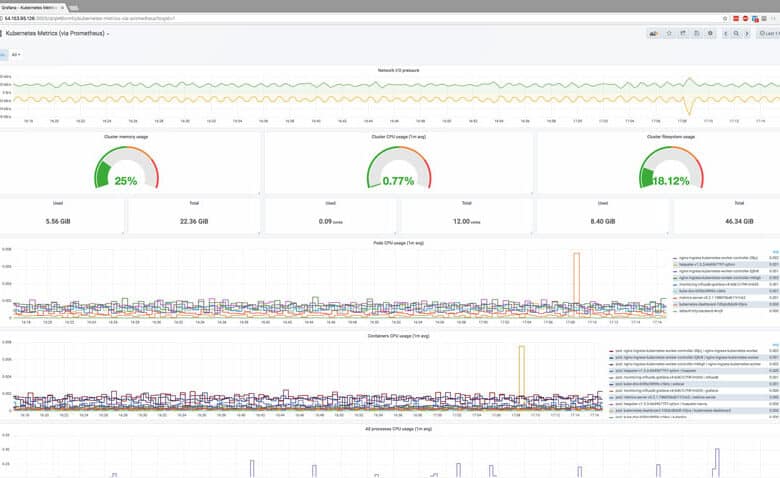Shift time range forward arrow
Image resolution: width=780 pixels, height=478 pixels.
click(747, 33)
